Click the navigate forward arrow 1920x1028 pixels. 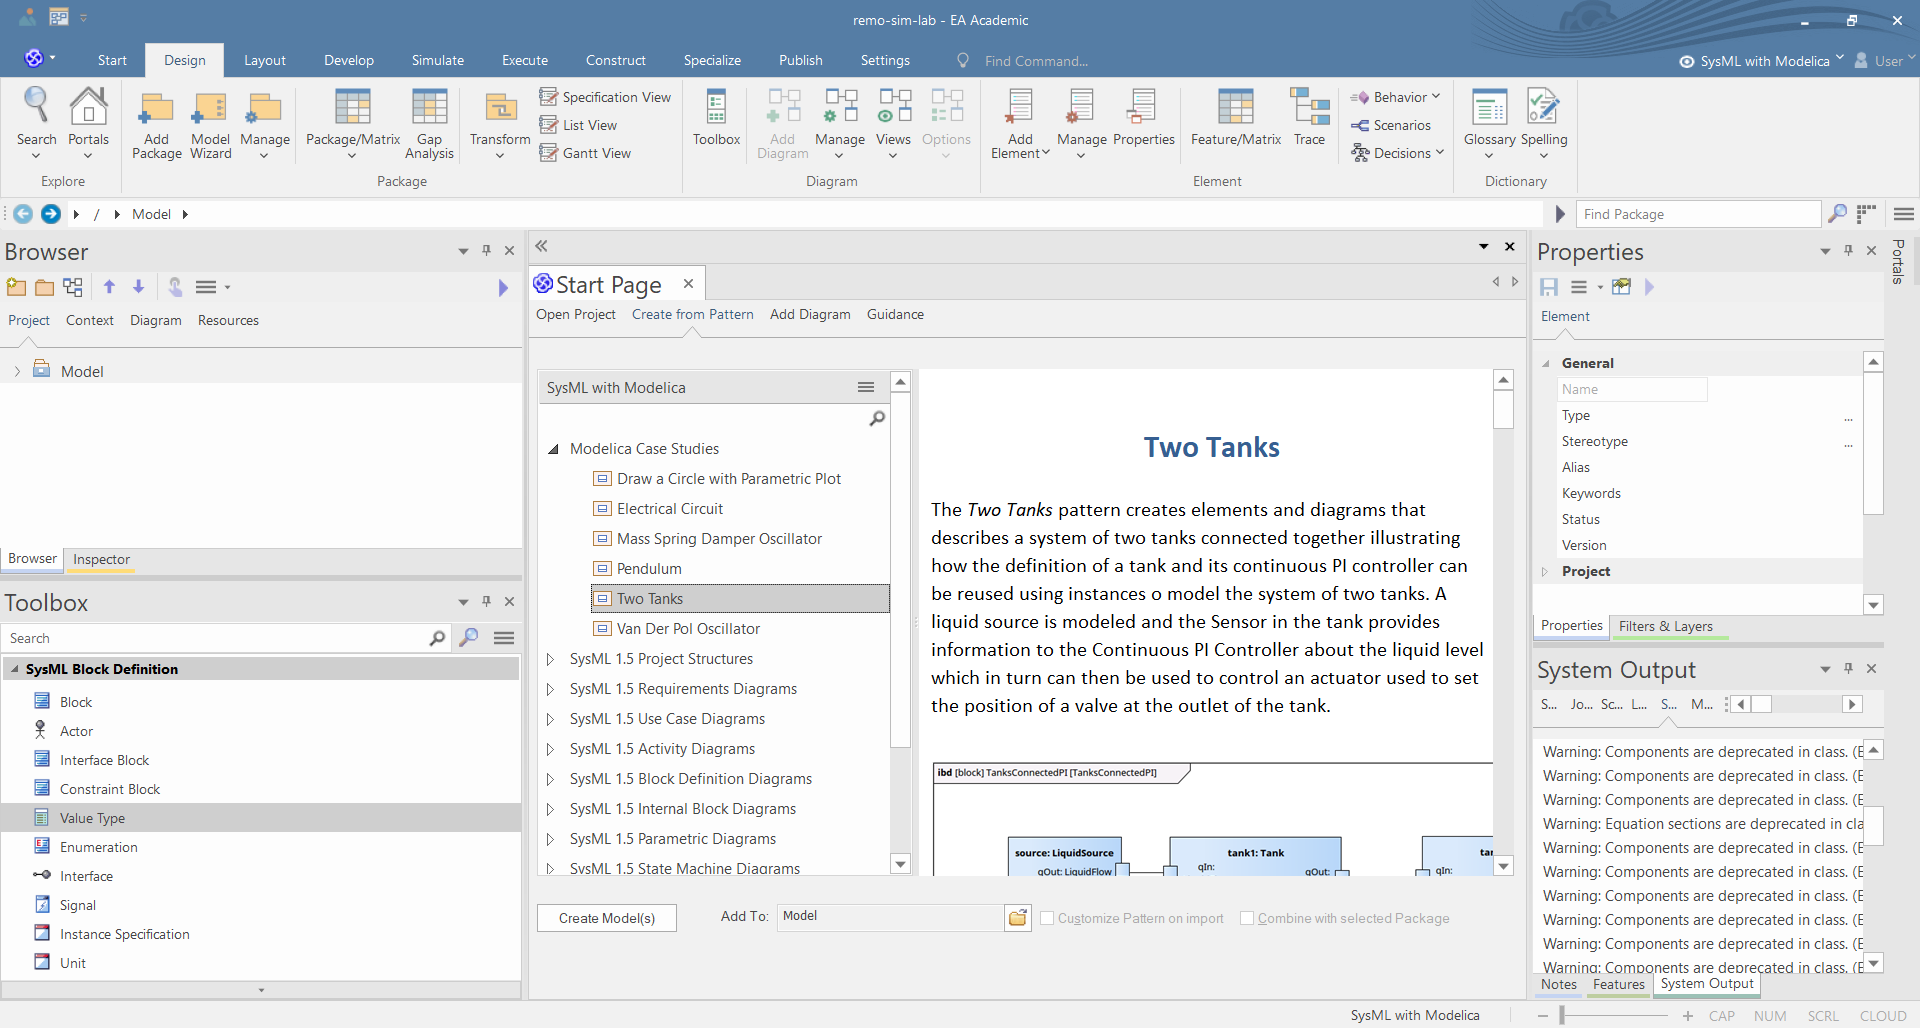[x=51, y=214]
